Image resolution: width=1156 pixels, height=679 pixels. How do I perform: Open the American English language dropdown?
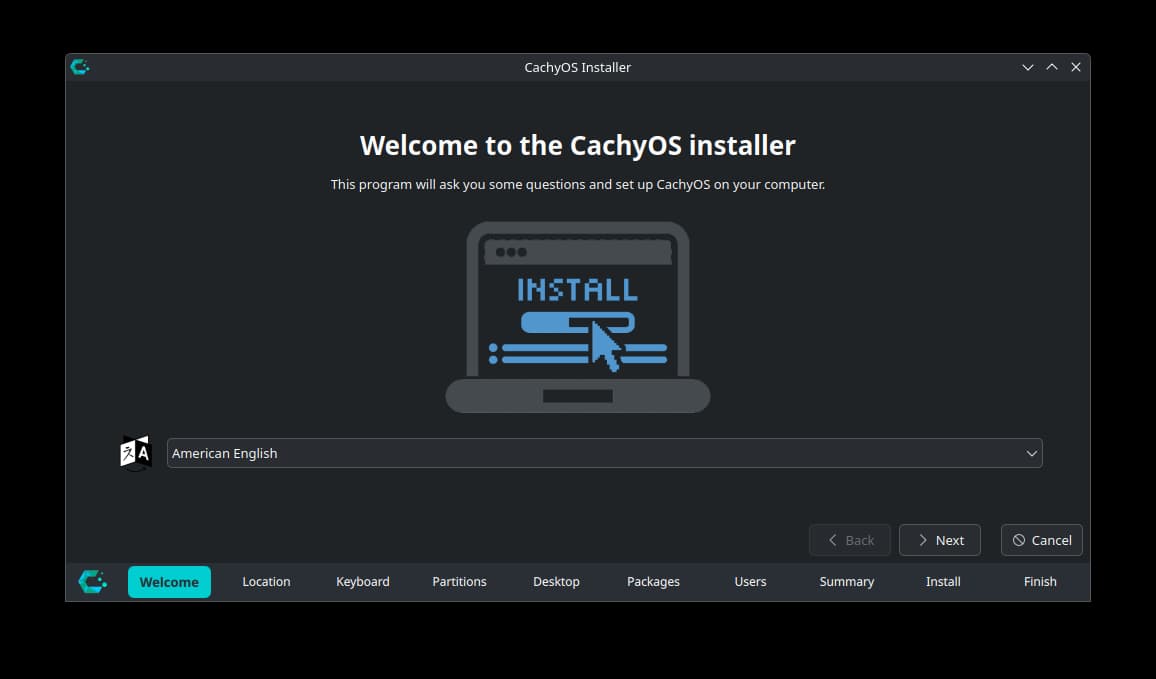(x=605, y=453)
